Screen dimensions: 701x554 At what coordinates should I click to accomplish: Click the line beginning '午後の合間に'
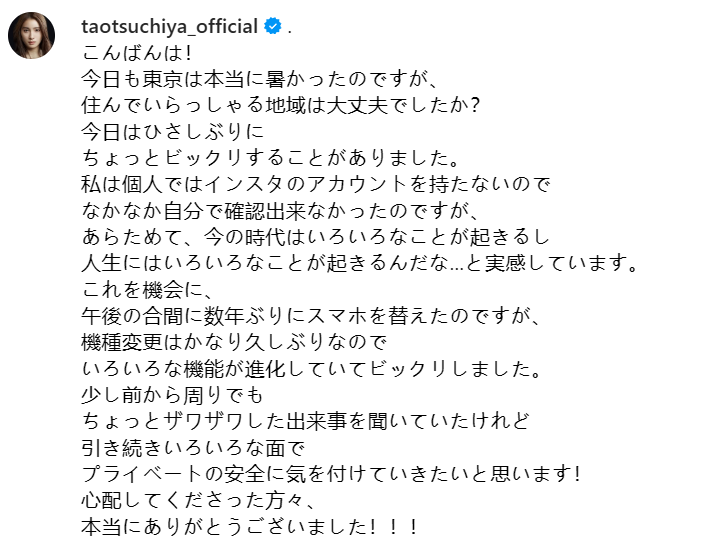(310, 315)
